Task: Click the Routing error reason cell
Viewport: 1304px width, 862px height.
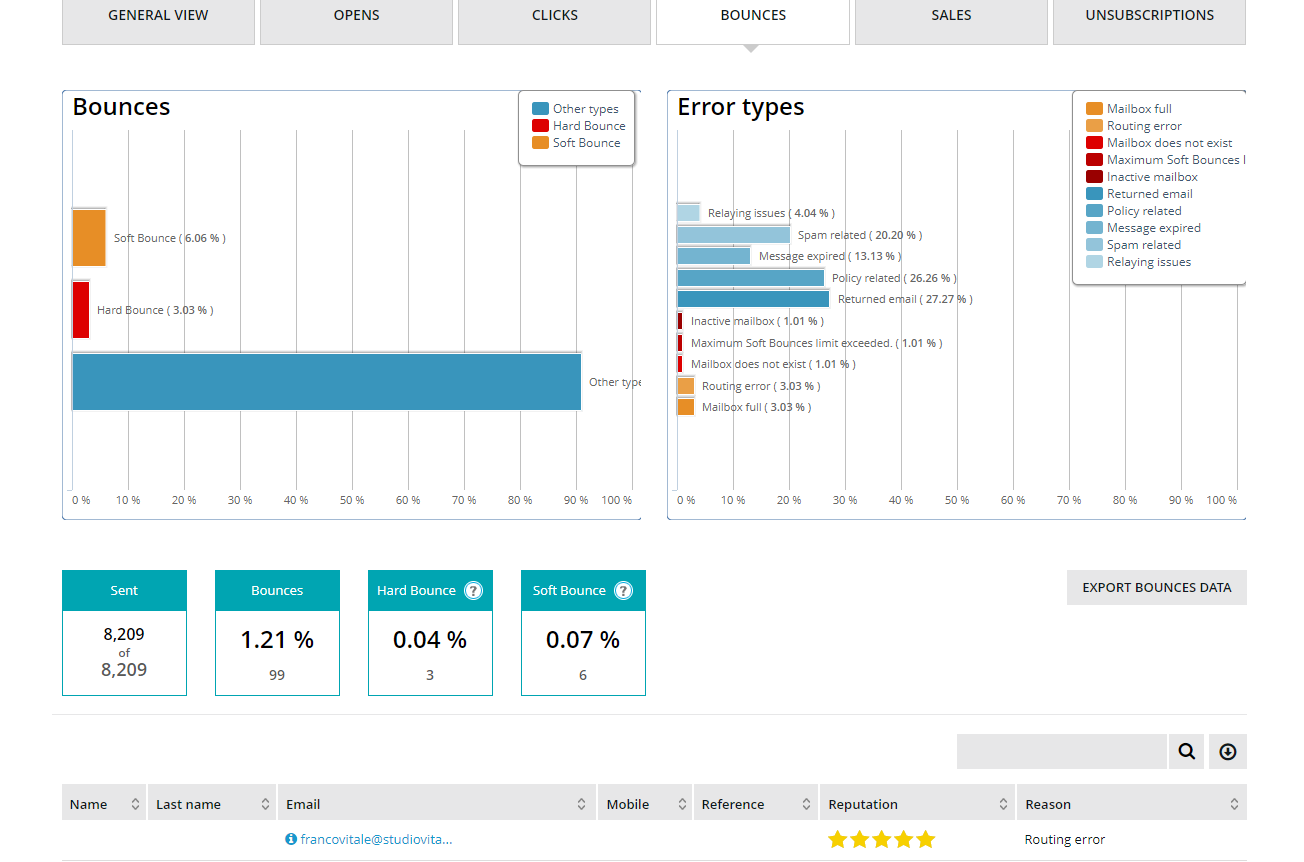Action: click(x=1065, y=840)
